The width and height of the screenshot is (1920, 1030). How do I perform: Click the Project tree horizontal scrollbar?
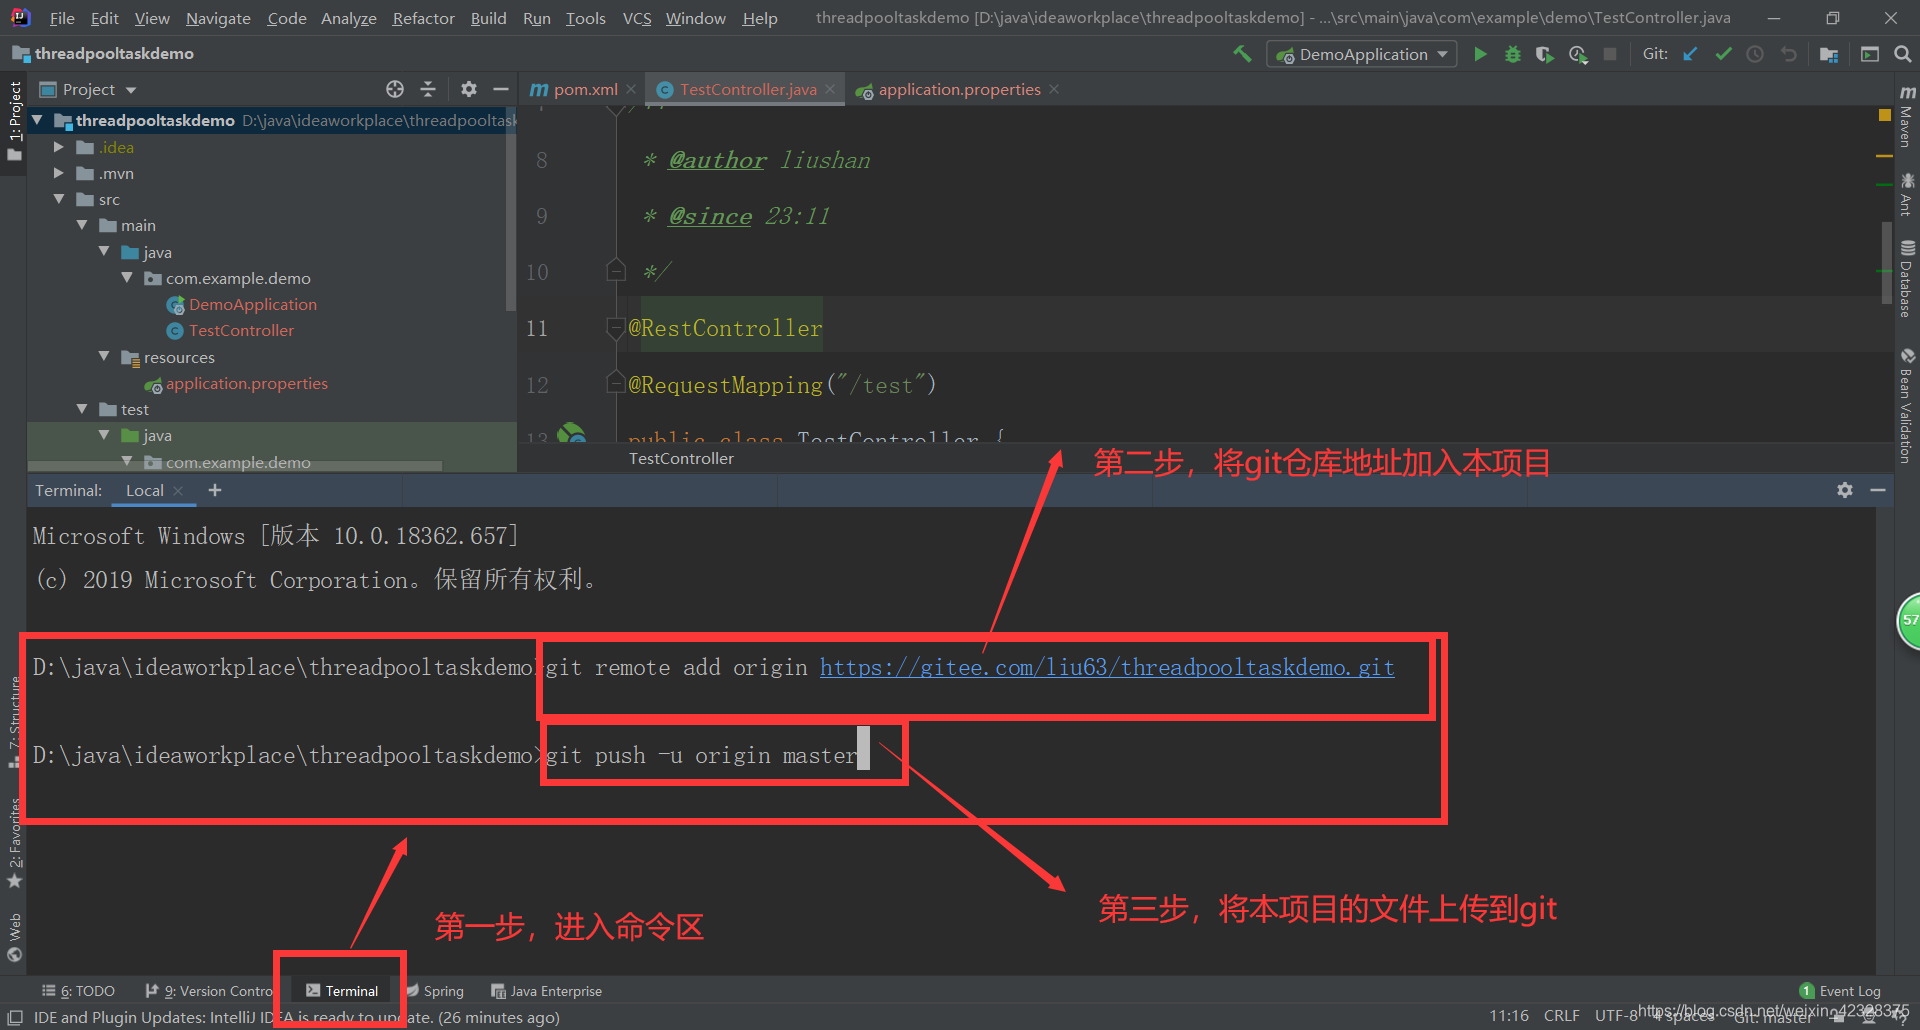[235, 465]
